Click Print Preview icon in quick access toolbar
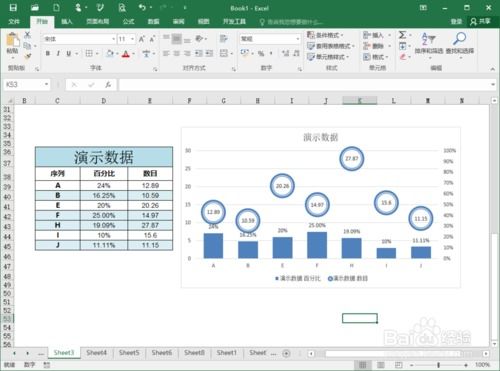500x371 pixels. coord(122,8)
